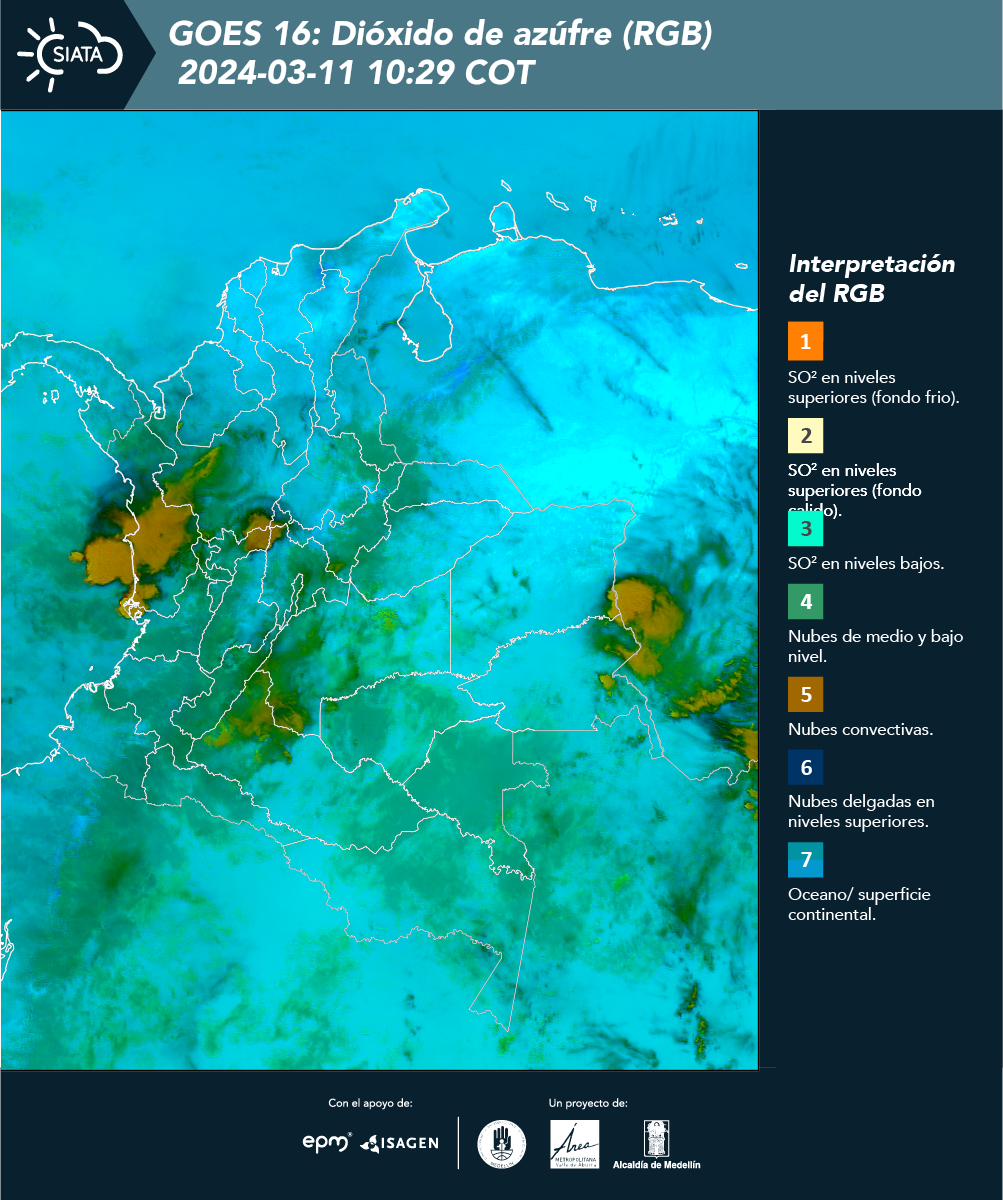Click the label 'Nubes convectivas.'

[861, 729]
